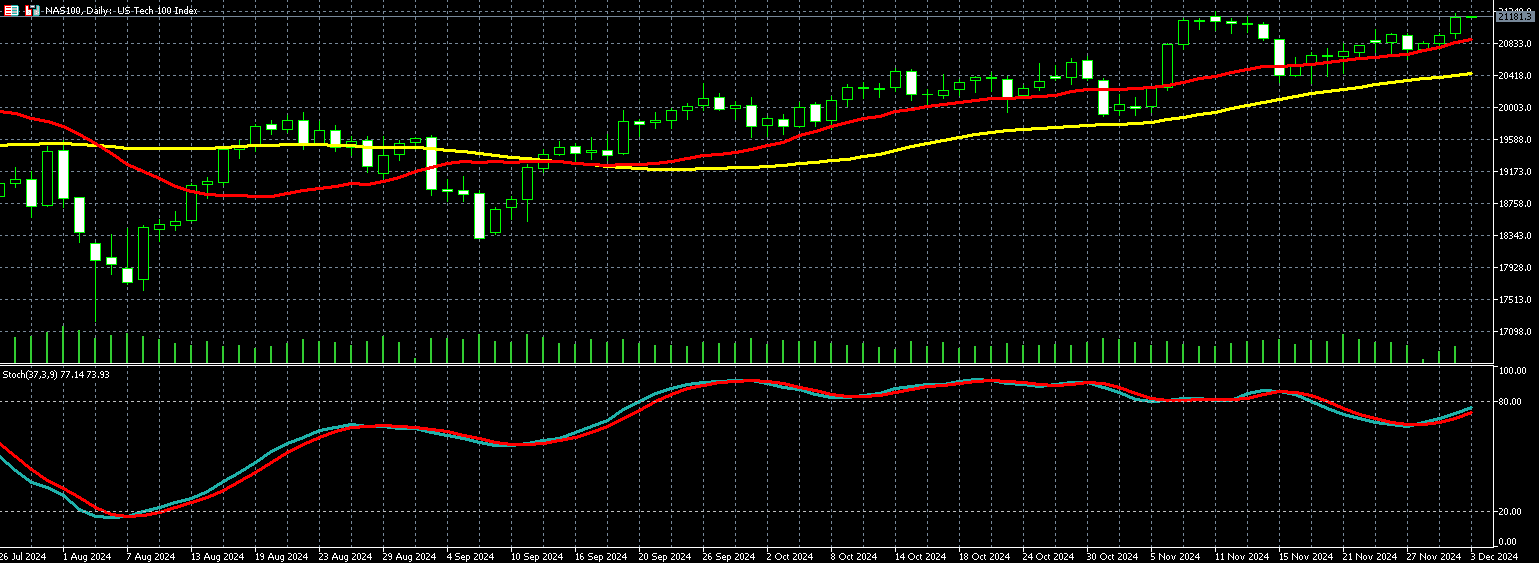
Task: Click the 26 Jul 2024 date label
Action: 24,556
